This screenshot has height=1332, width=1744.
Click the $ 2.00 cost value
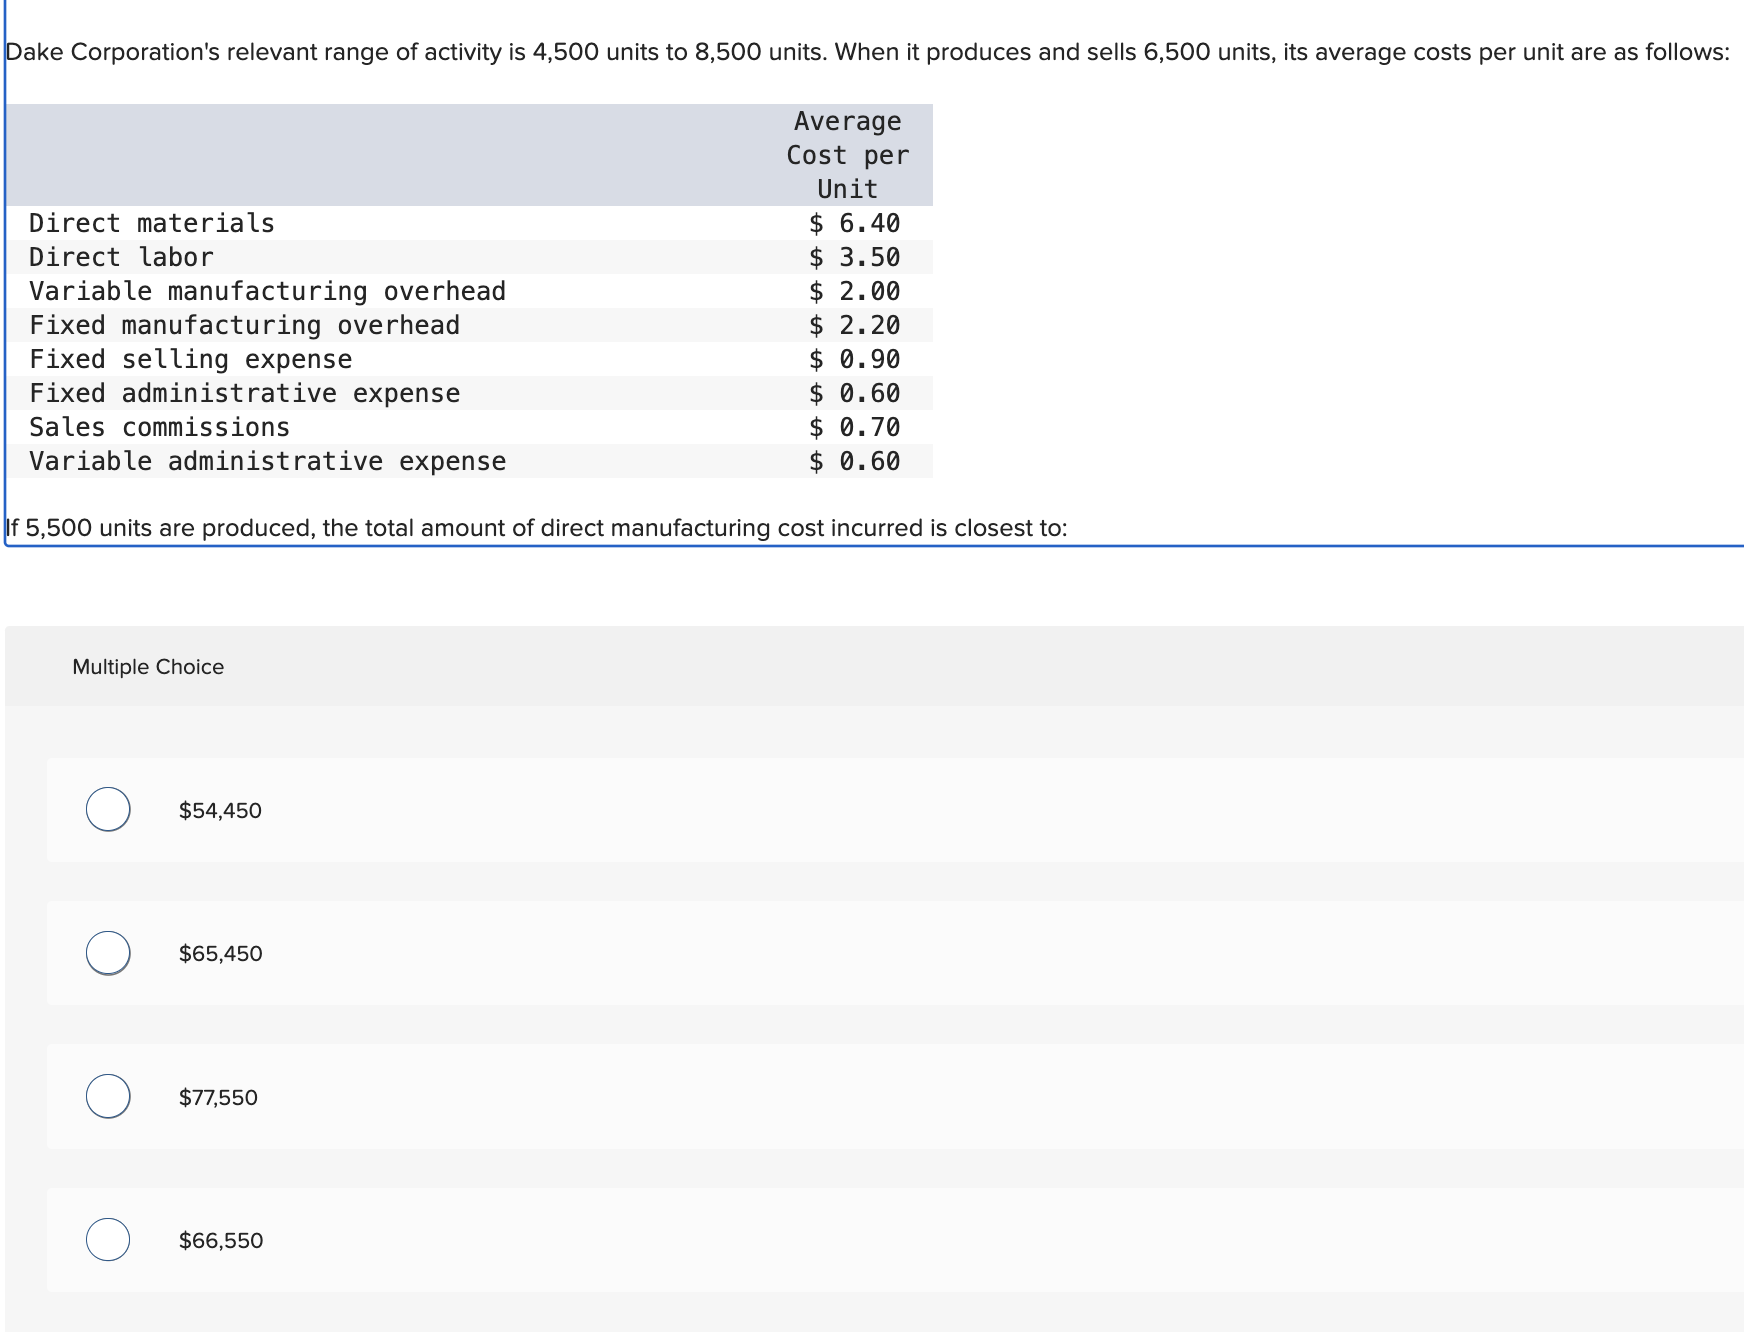(855, 291)
